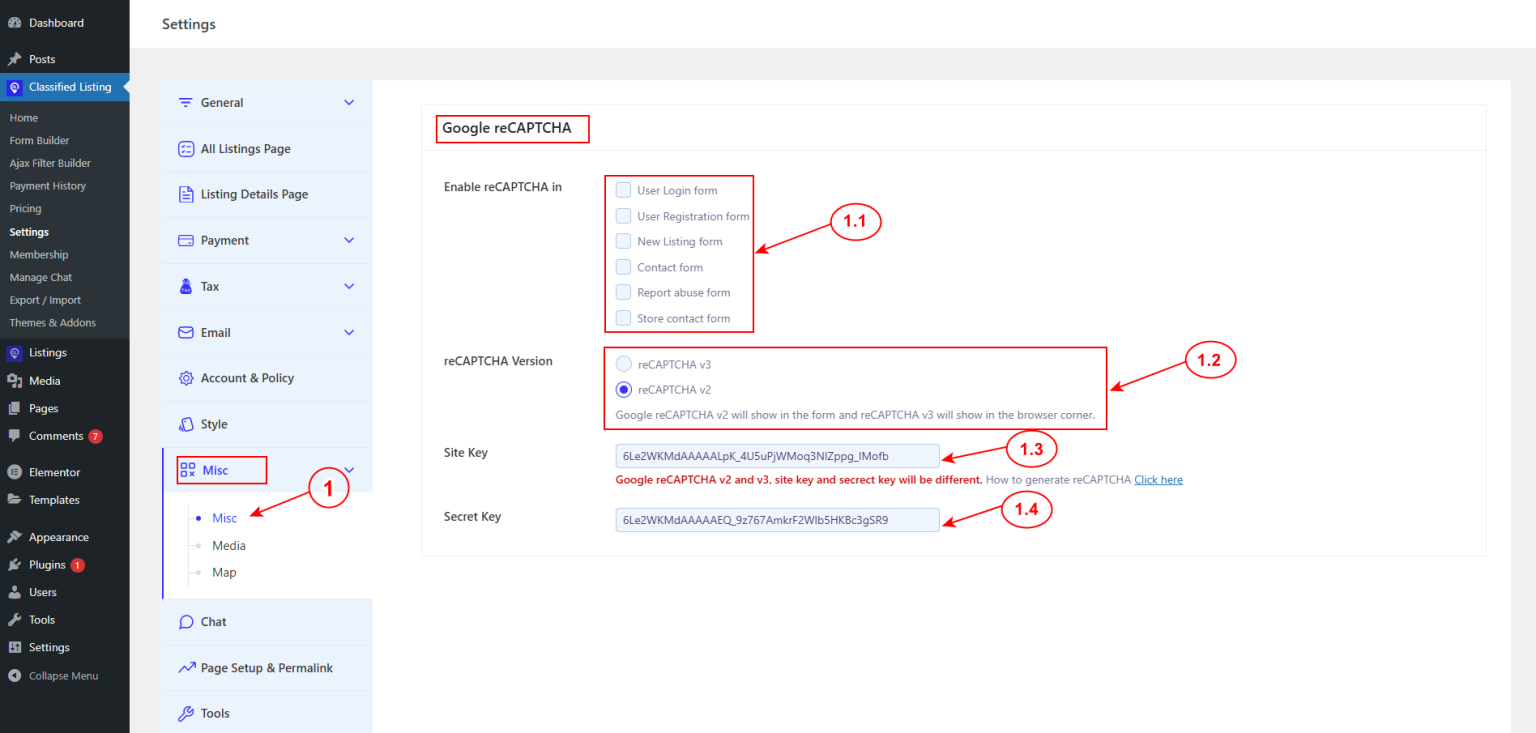Toggle the Contact form checkbox
This screenshot has height=733, width=1536.
(623, 267)
